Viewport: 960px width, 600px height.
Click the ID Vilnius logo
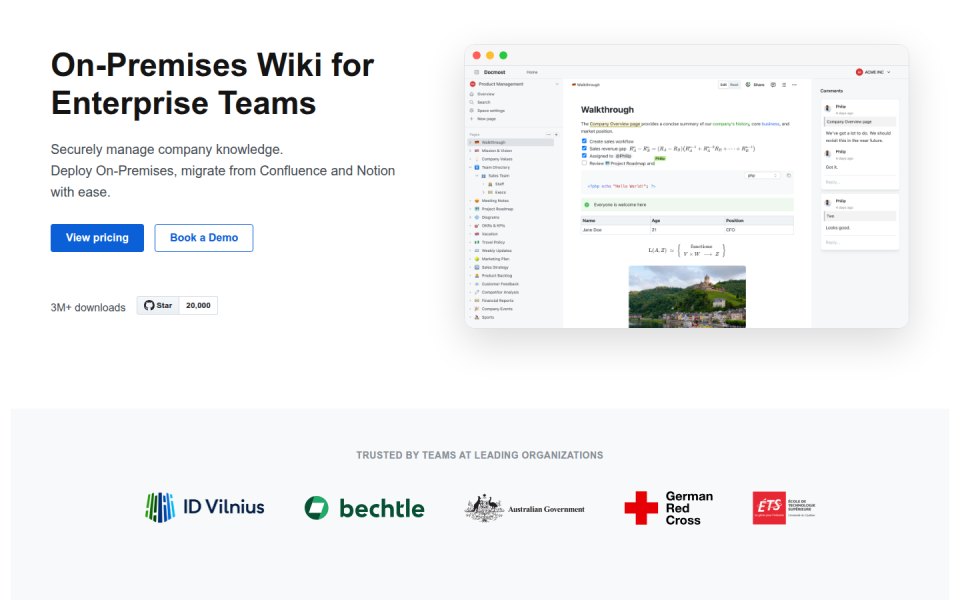204,508
